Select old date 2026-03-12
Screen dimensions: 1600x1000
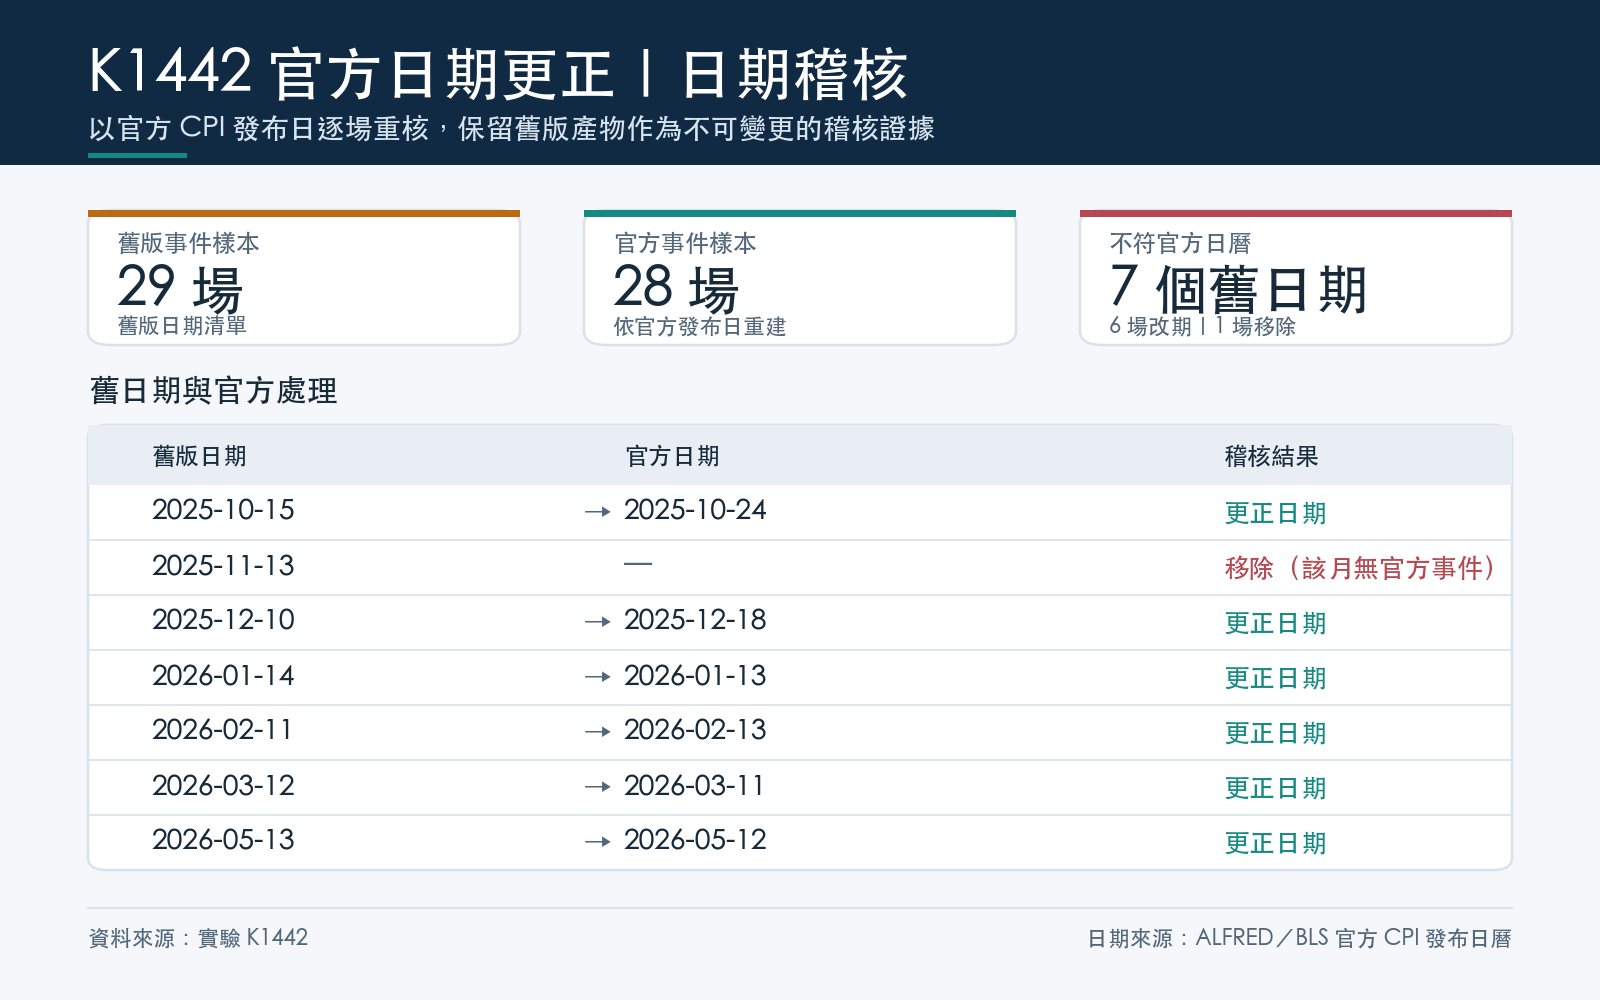tap(223, 786)
